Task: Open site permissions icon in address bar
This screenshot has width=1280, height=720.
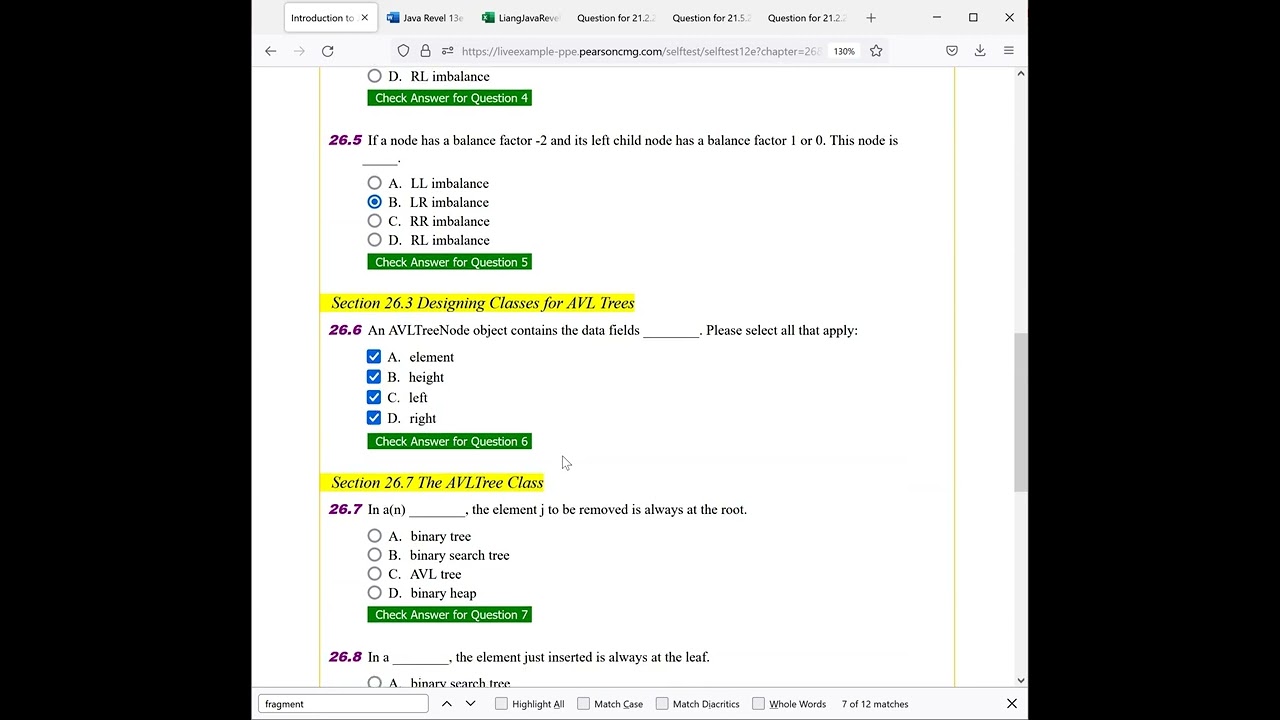Action: [447, 51]
